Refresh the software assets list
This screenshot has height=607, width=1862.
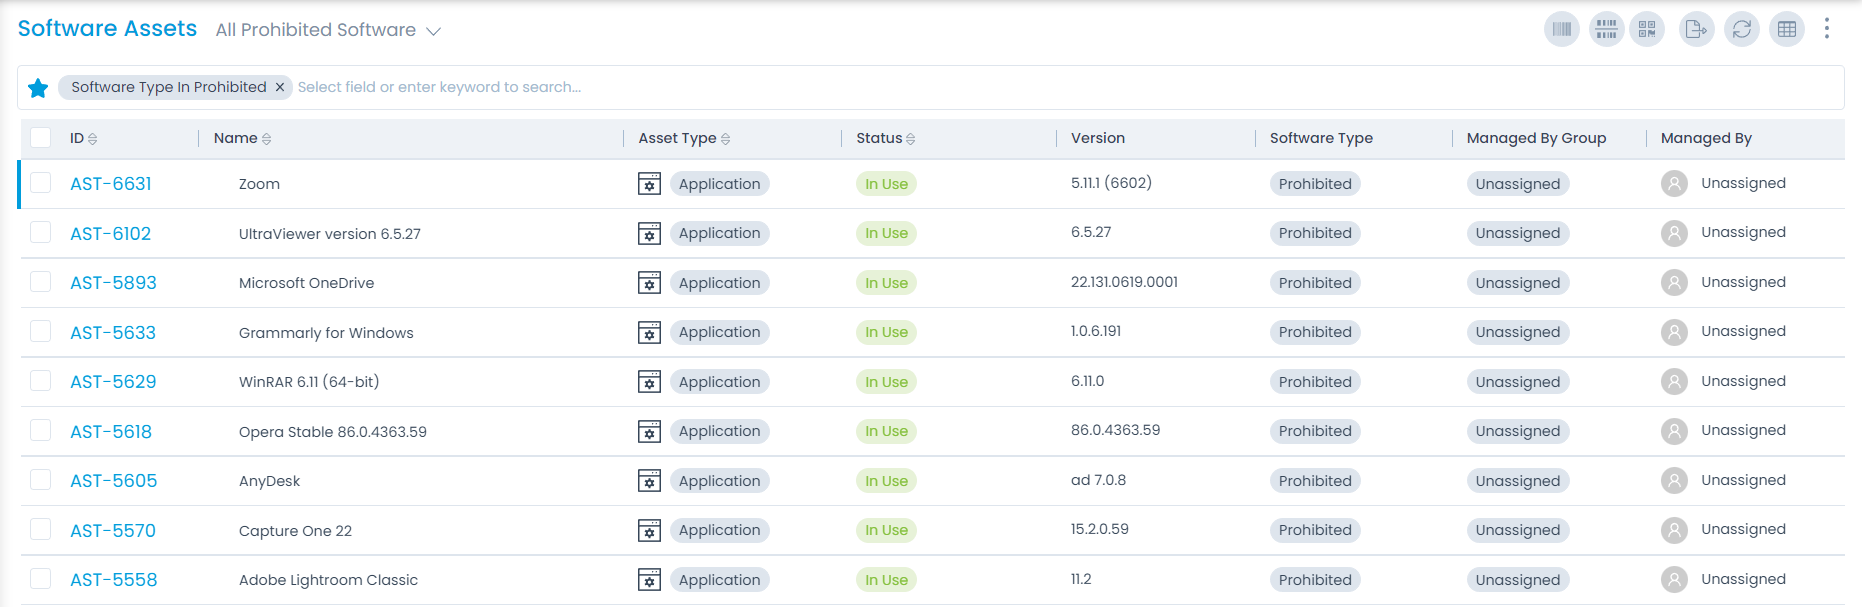click(1742, 29)
